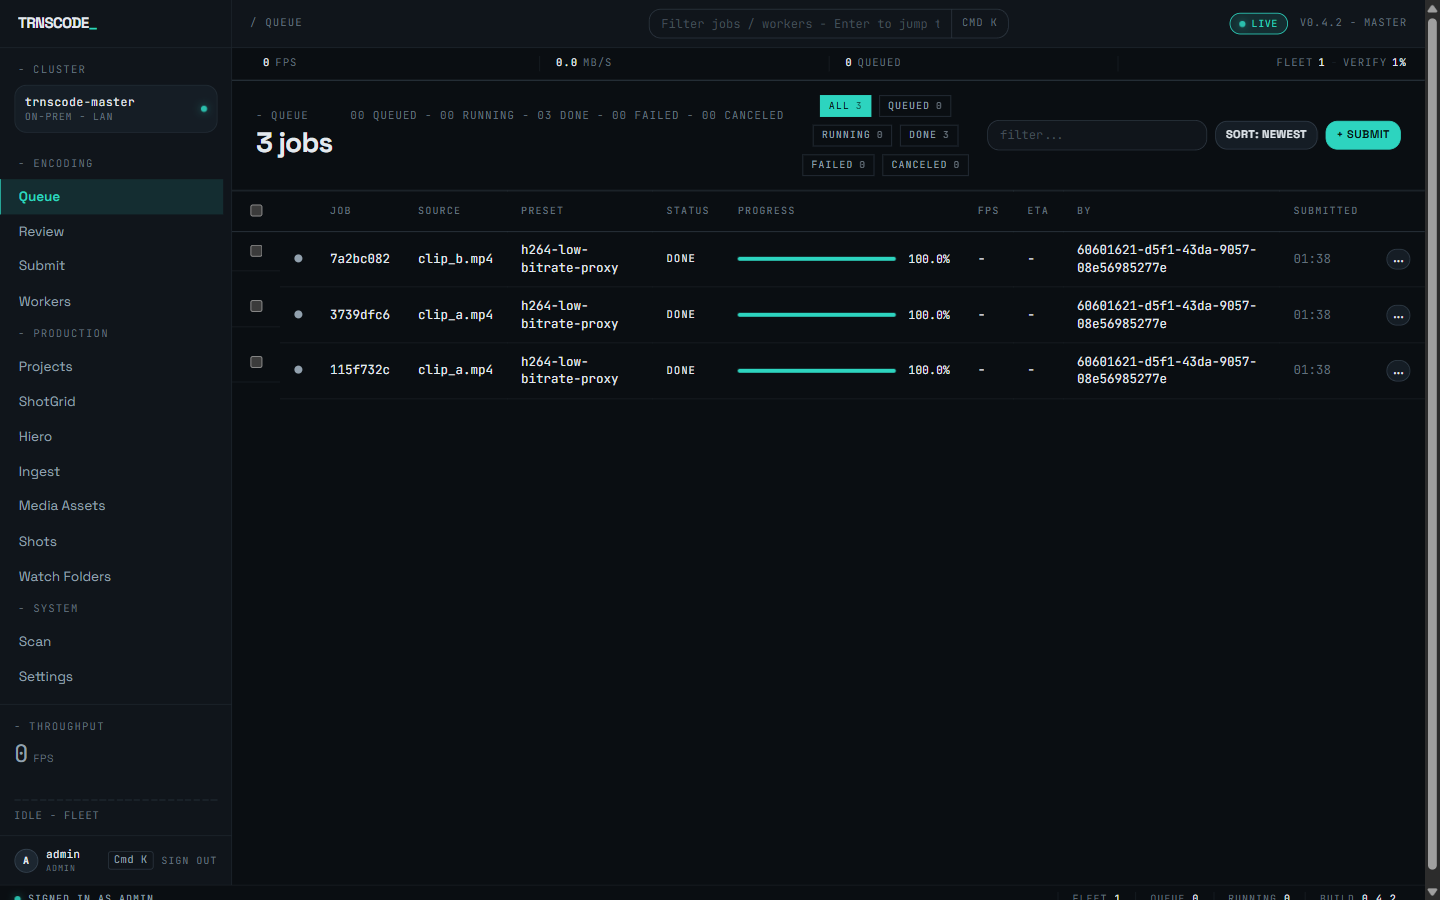The image size is (1440, 900).
Task: Sort by the STATUS column header
Action: pyautogui.click(x=688, y=211)
